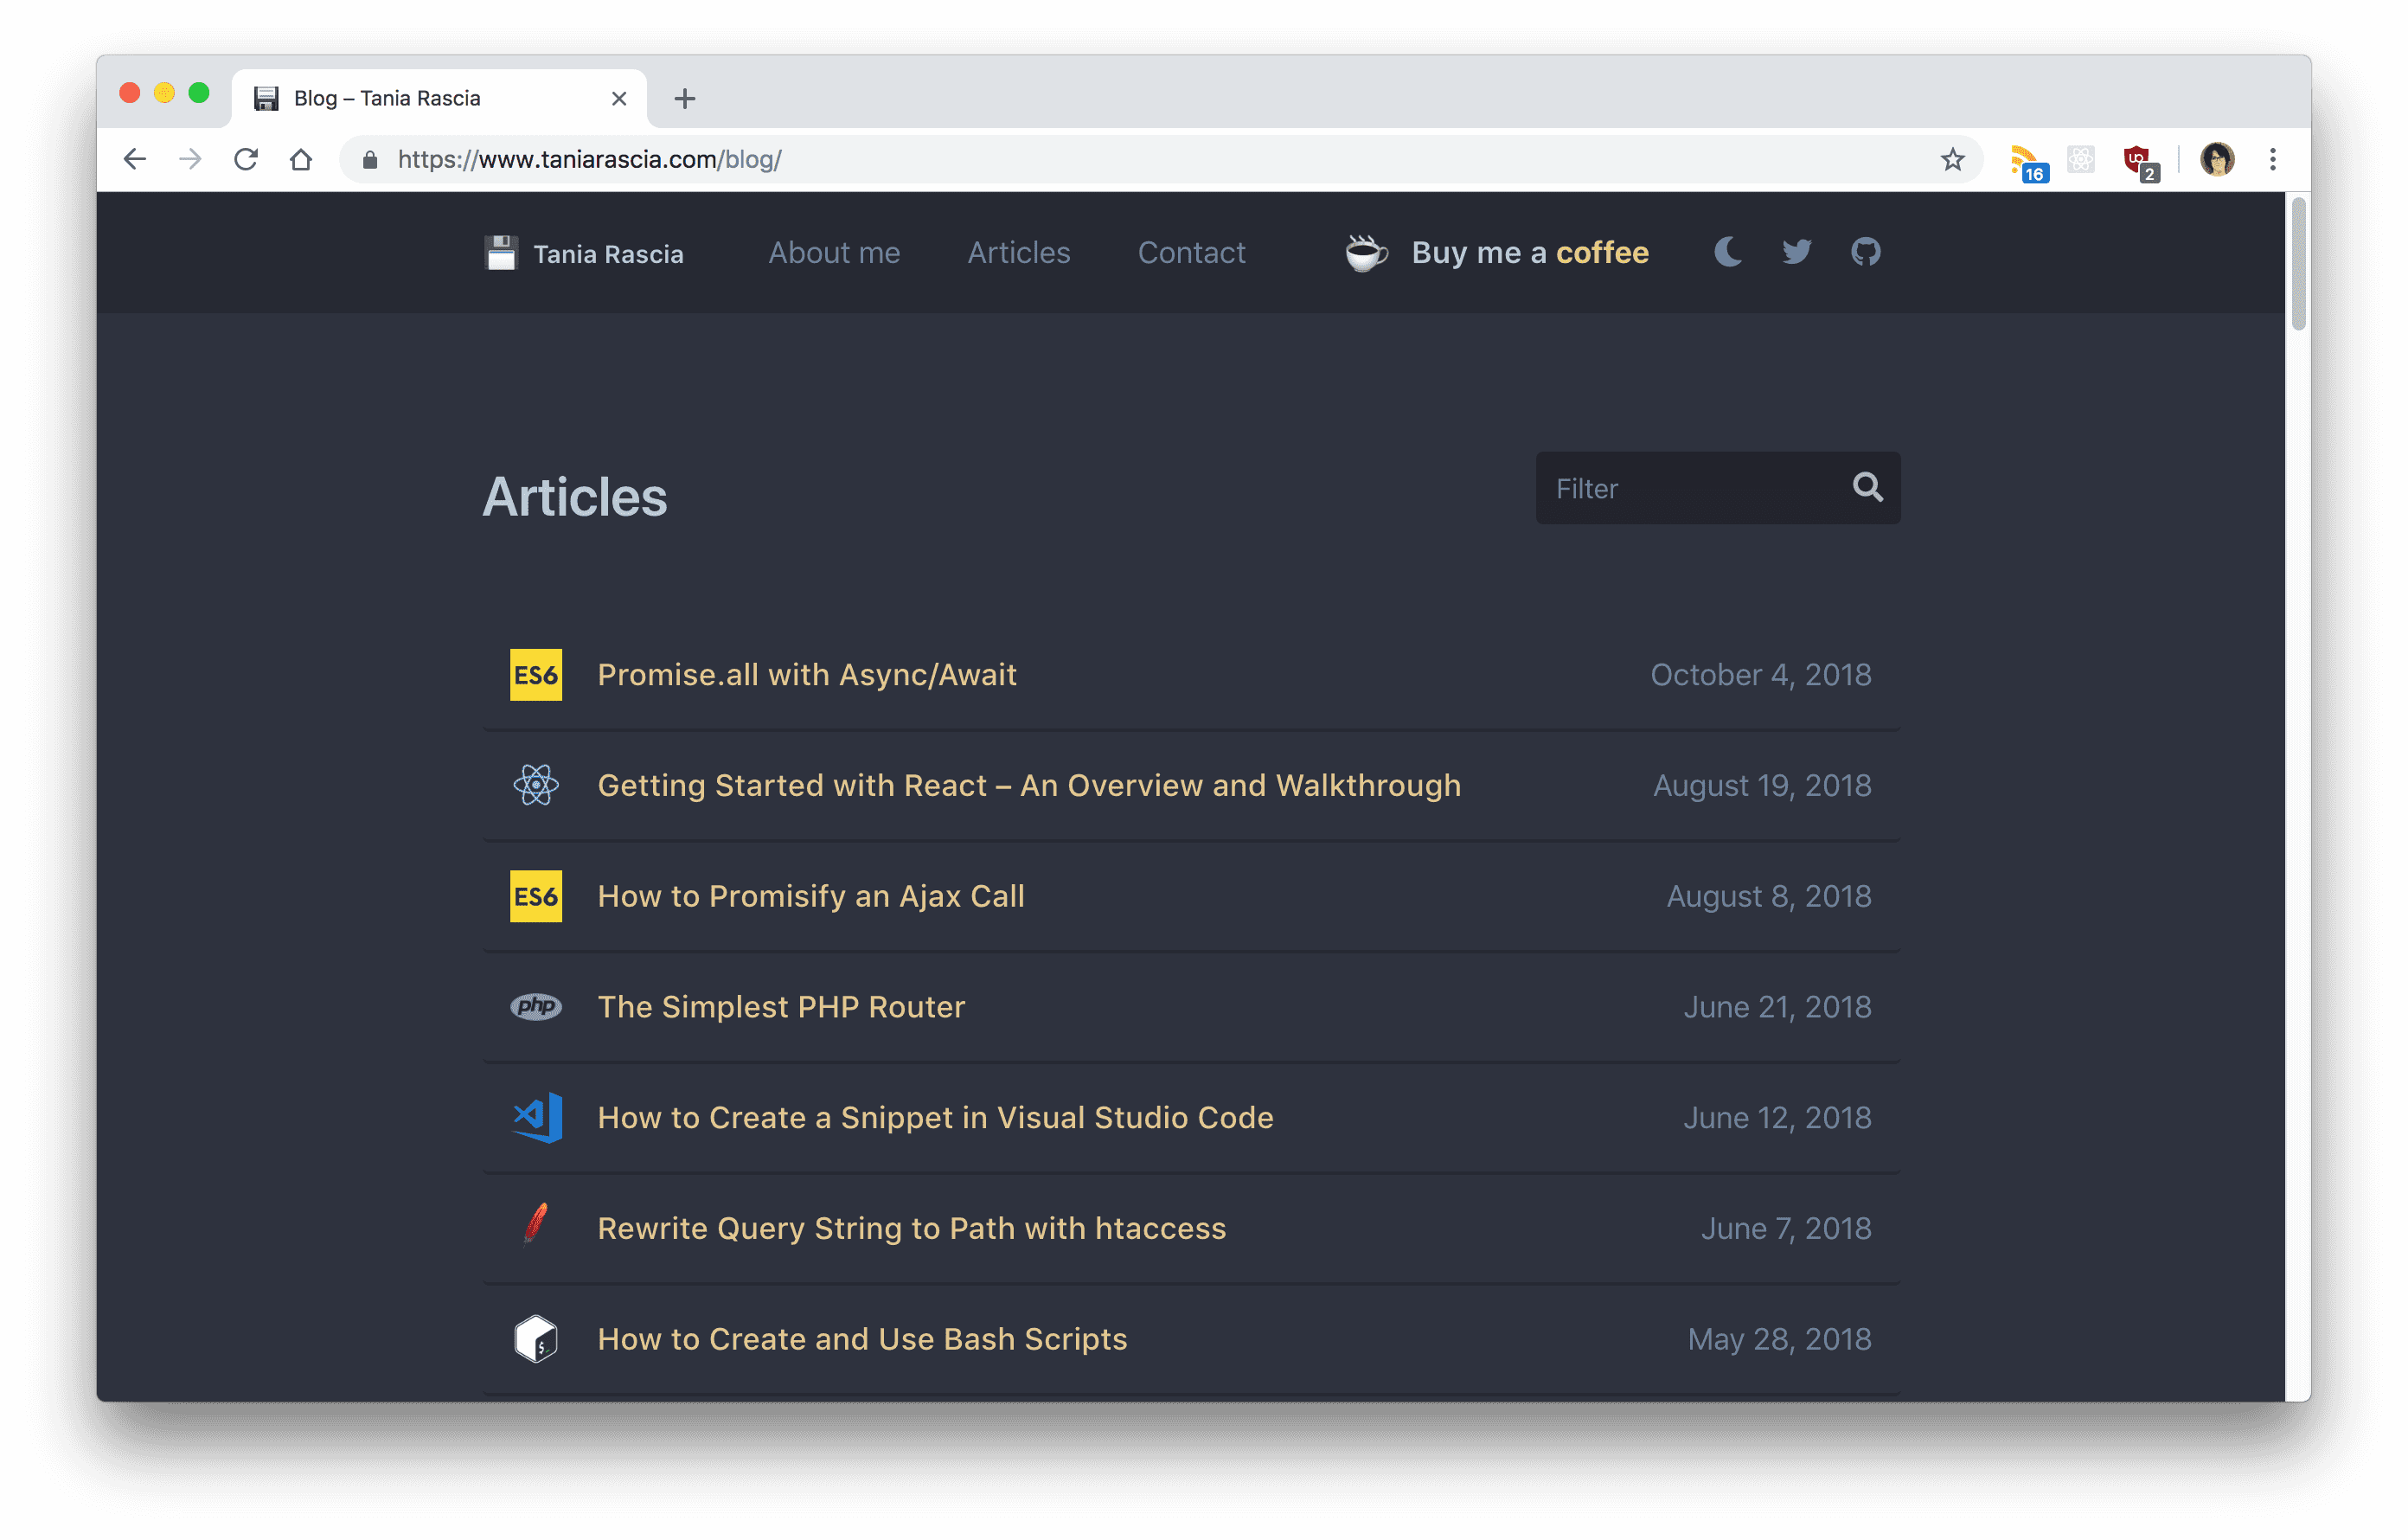Open the Twitter profile icon
The height and width of the screenshot is (1540, 2408).
pyautogui.click(x=1796, y=252)
